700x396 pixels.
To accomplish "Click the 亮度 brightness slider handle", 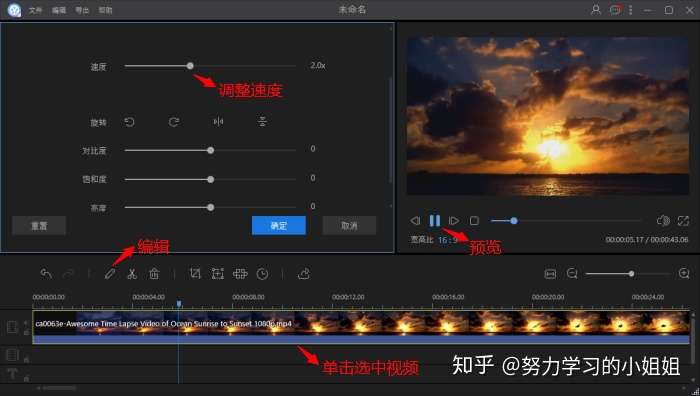I will click(211, 208).
